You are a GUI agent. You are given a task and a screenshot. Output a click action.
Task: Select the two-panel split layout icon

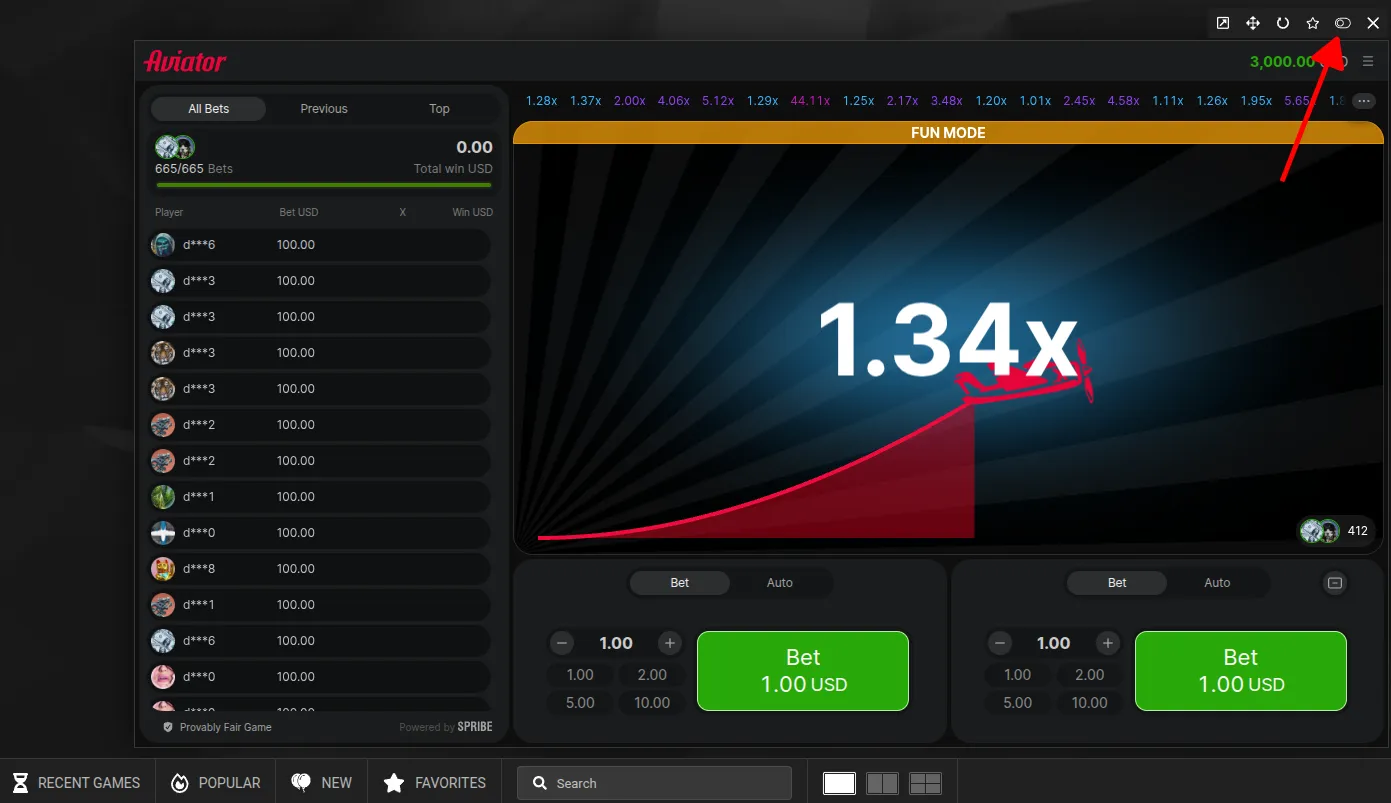click(x=882, y=783)
